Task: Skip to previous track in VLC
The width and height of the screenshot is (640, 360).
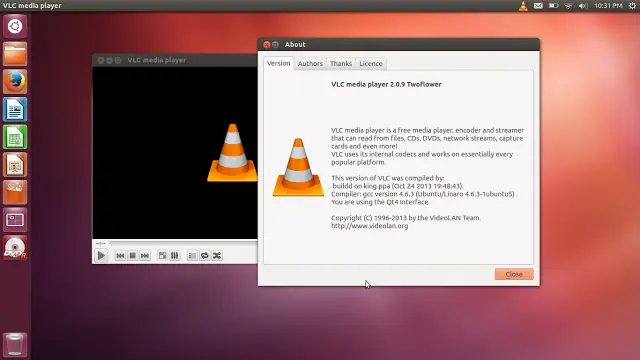Action: coord(120,256)
